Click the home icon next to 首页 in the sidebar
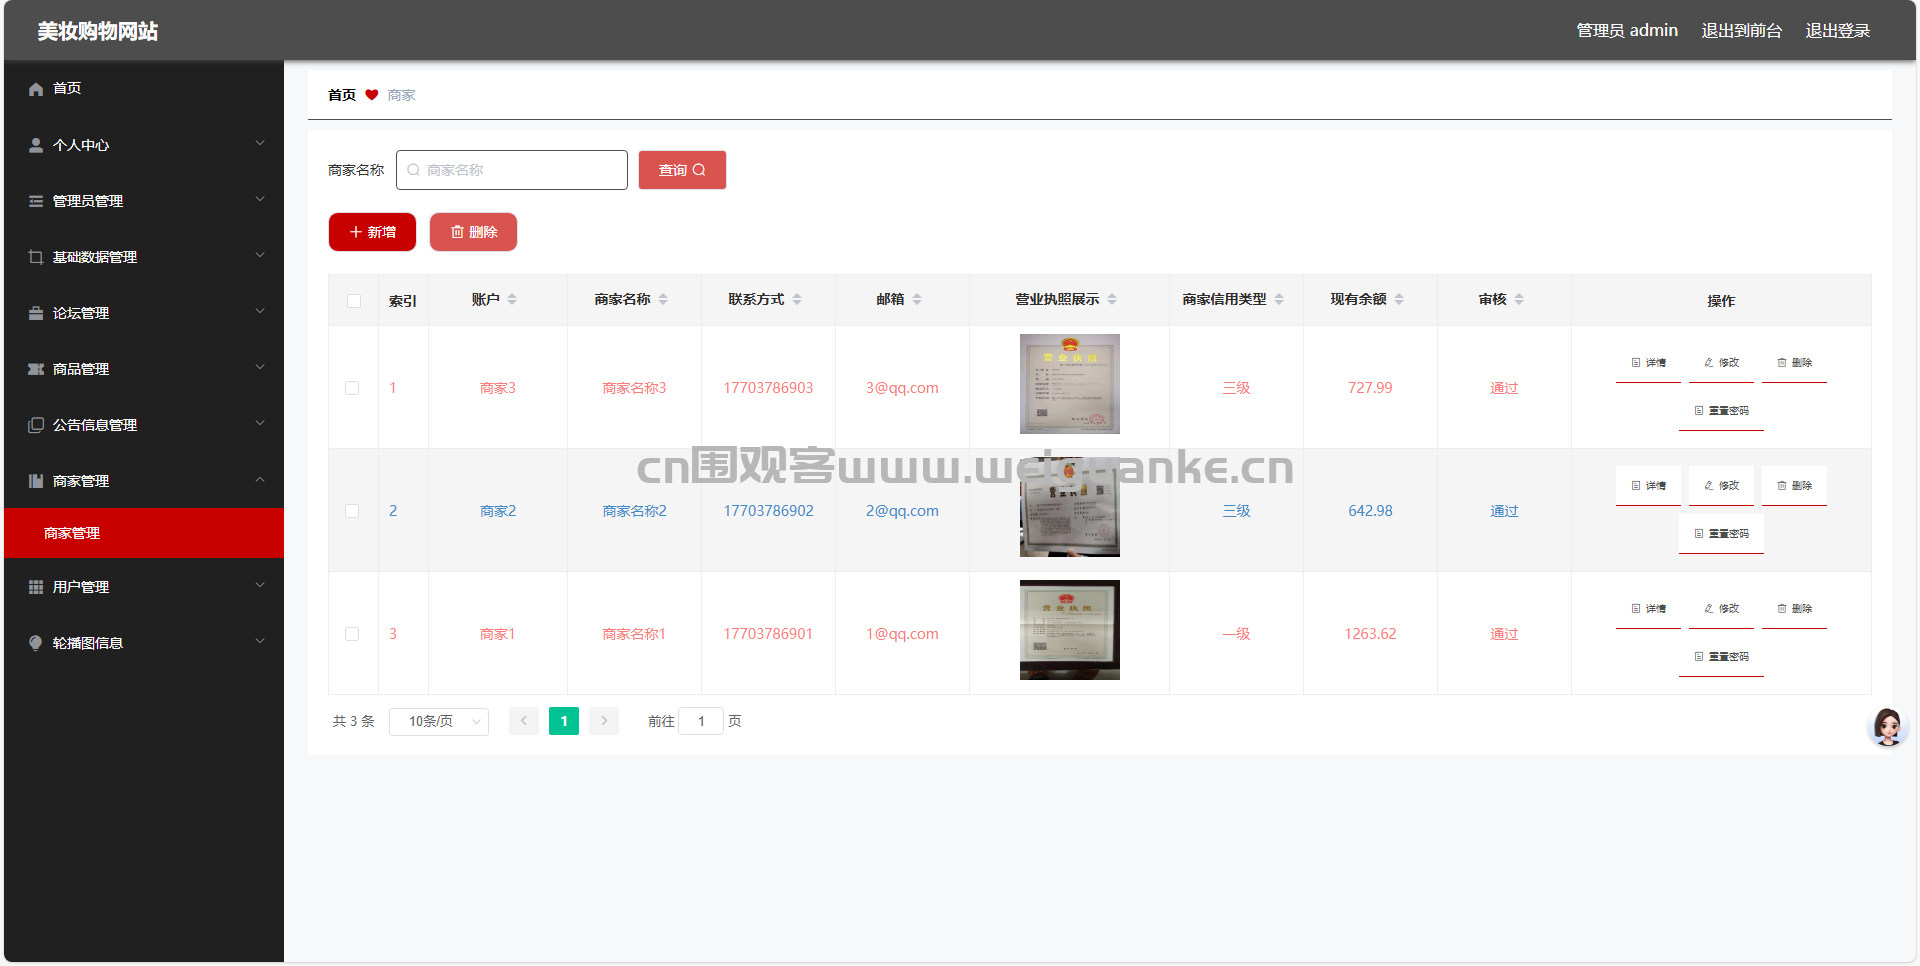The height and width of the screenshot is (966, 1920). 36,89
